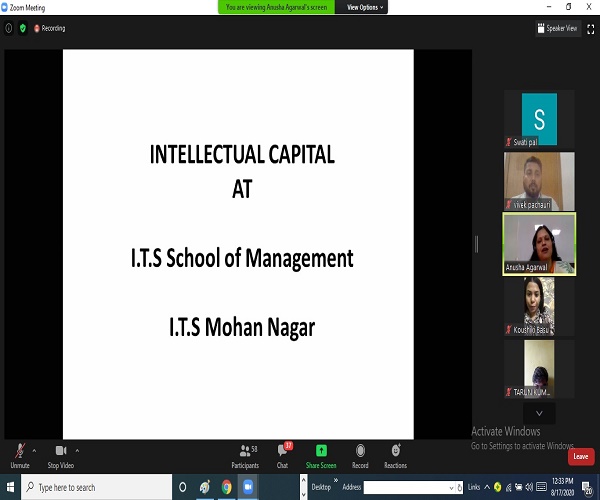Open Cortana circle icon
Viewport: 600px width, 500px height.
(183, 487)
